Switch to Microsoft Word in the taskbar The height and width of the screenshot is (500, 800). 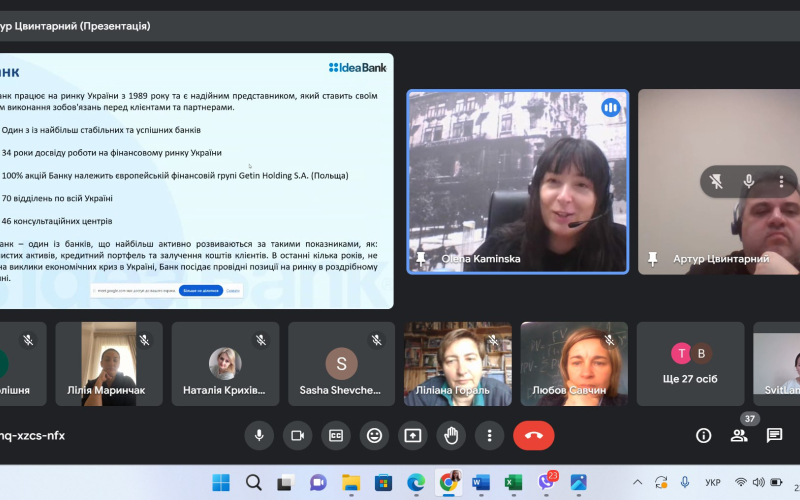point(481,482)
